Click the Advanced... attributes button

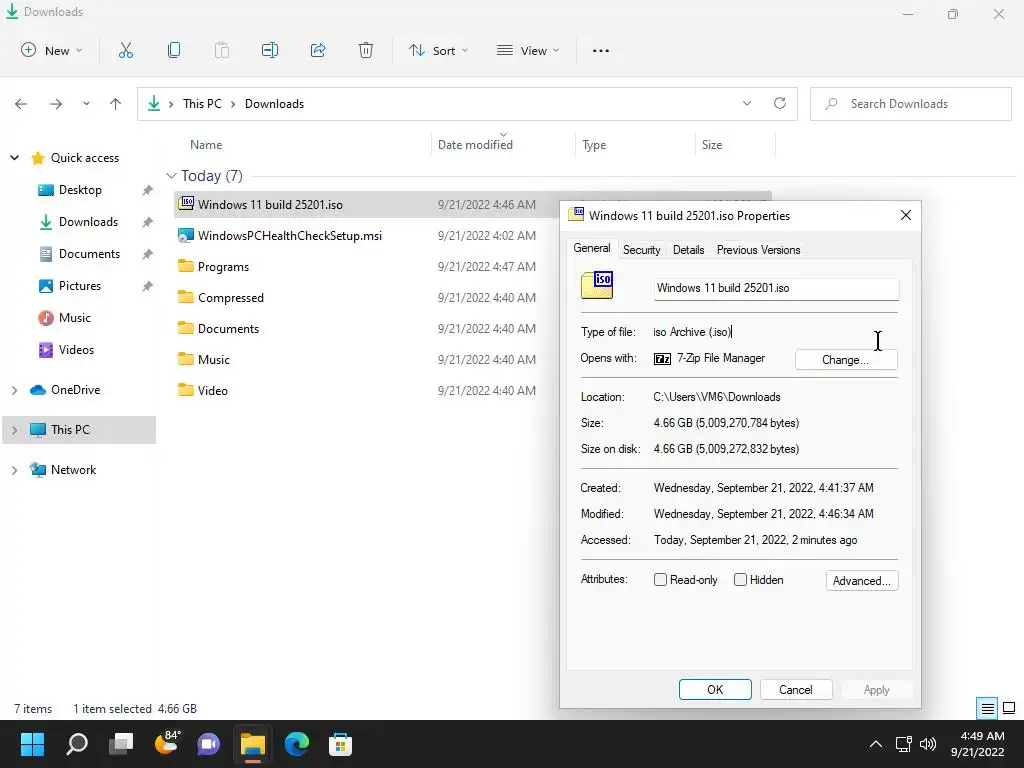pyautogui.click(x=862, y=581)
